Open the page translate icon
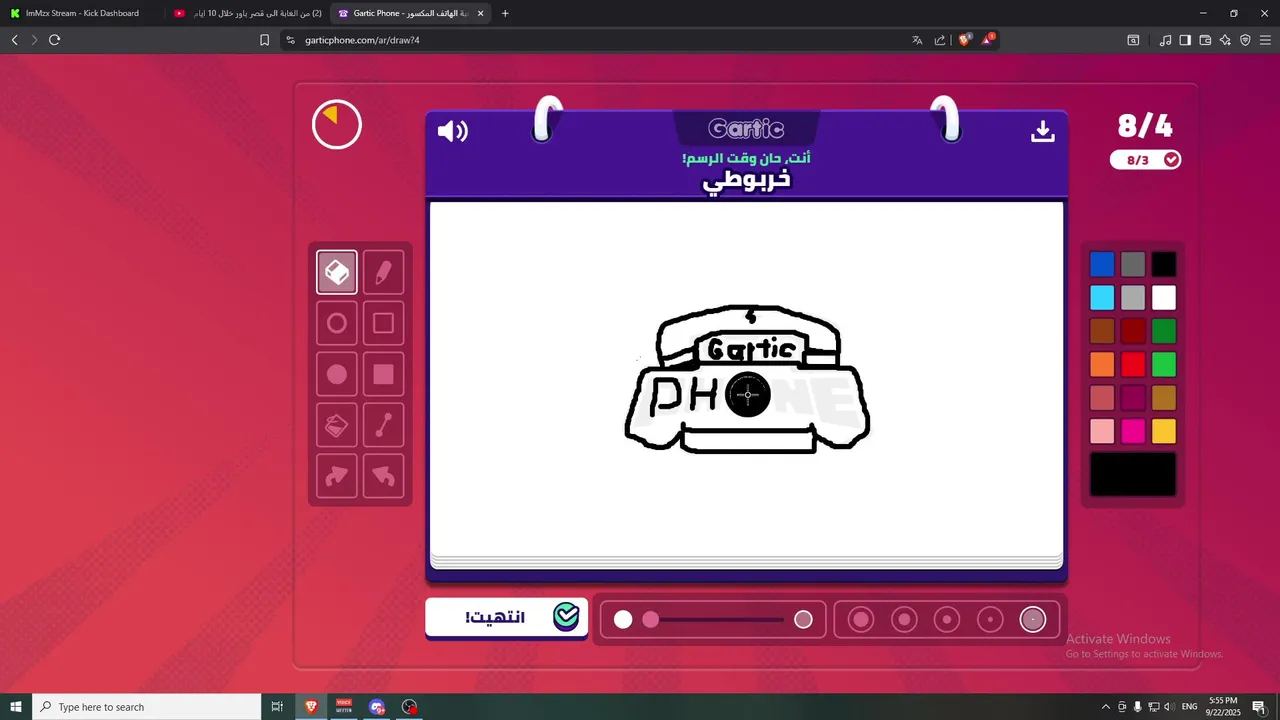1280x720 pixels. click(917, 40)
